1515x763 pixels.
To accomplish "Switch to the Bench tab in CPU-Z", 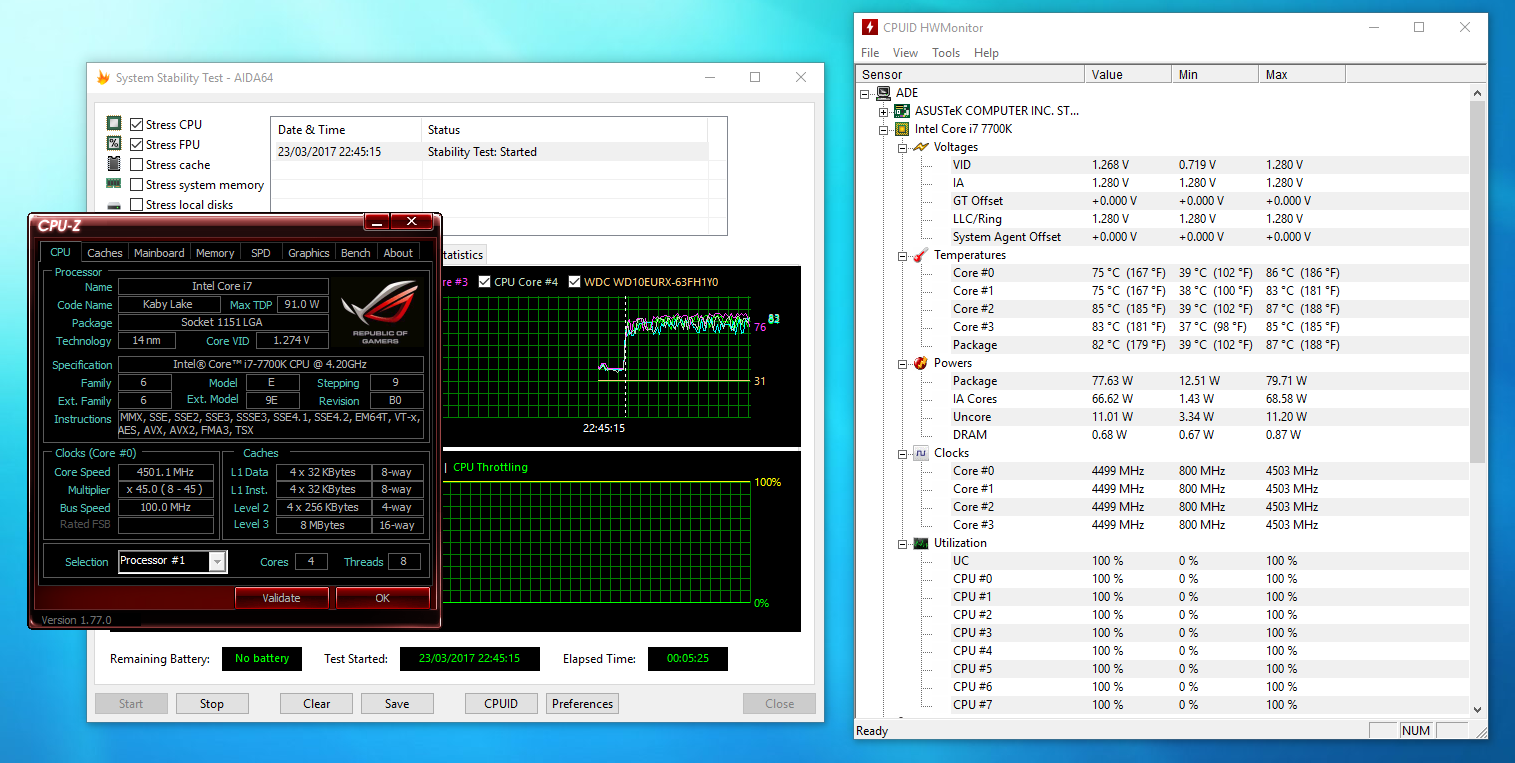I will click(356, 253).
